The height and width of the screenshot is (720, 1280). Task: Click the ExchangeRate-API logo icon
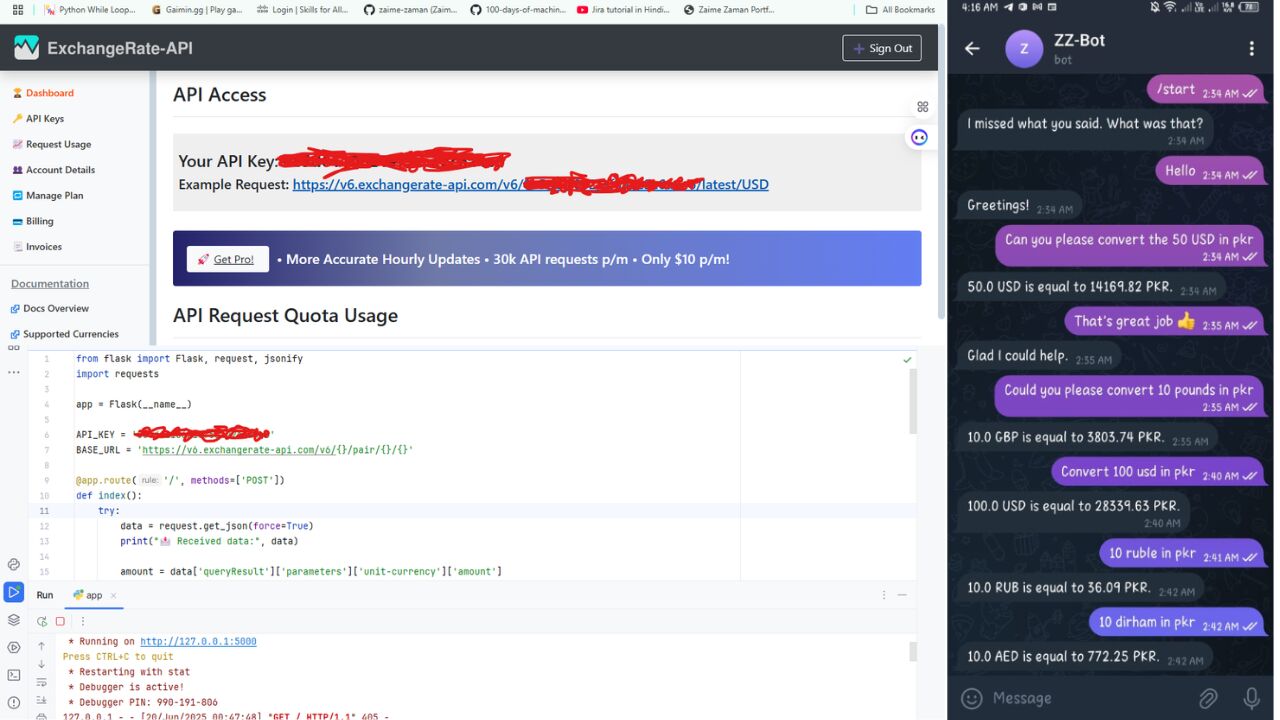click(26, 48)
